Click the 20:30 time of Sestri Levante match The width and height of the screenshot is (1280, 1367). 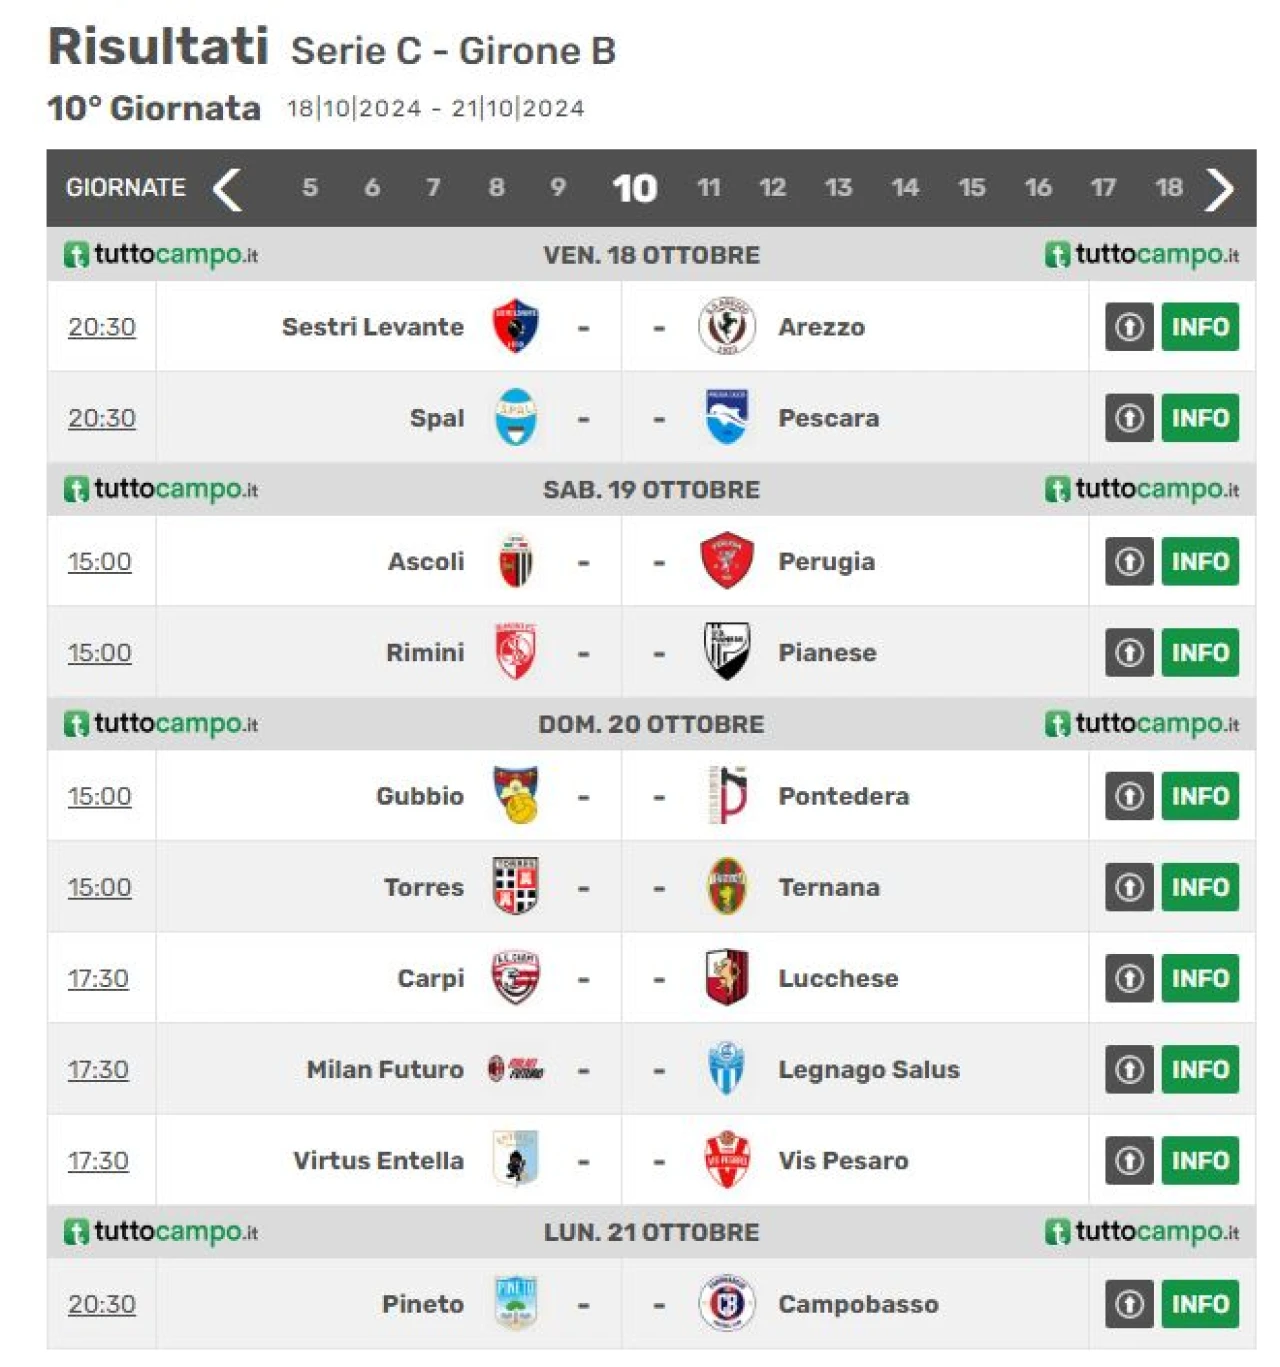click(102, 327)
